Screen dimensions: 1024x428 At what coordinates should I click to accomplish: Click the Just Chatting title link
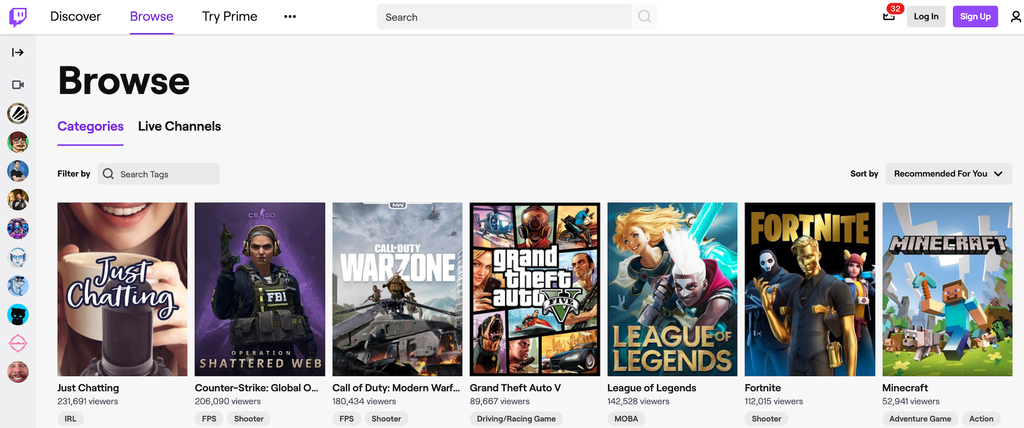90,387
